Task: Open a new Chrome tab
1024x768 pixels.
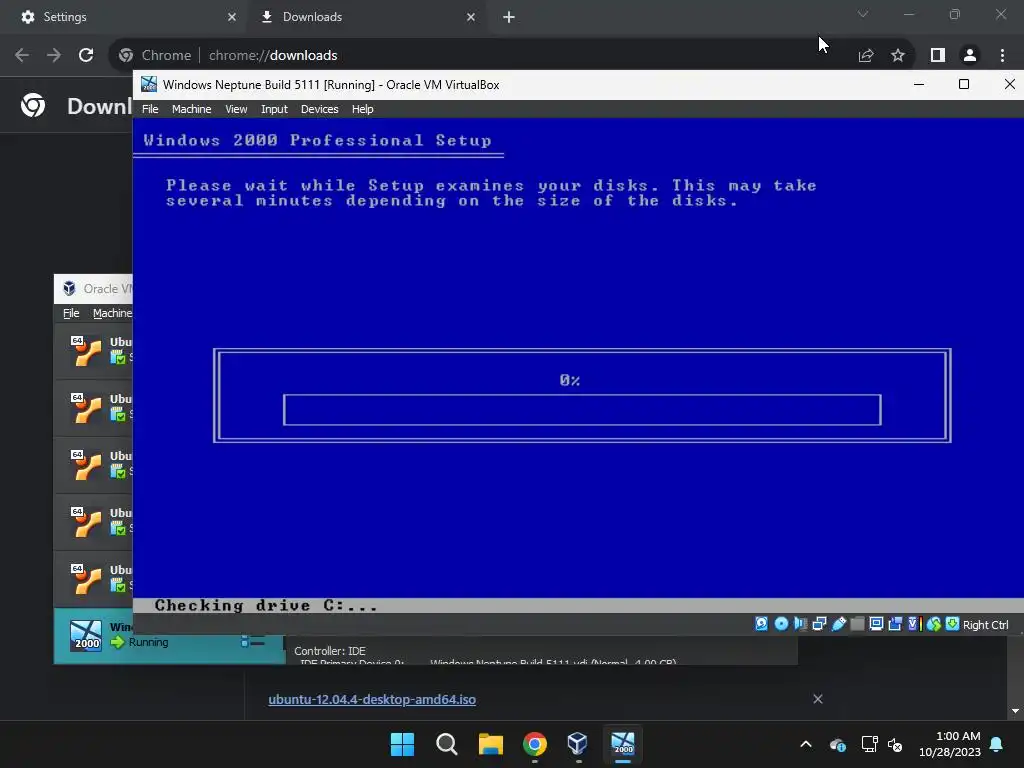Action: point(509,17)
